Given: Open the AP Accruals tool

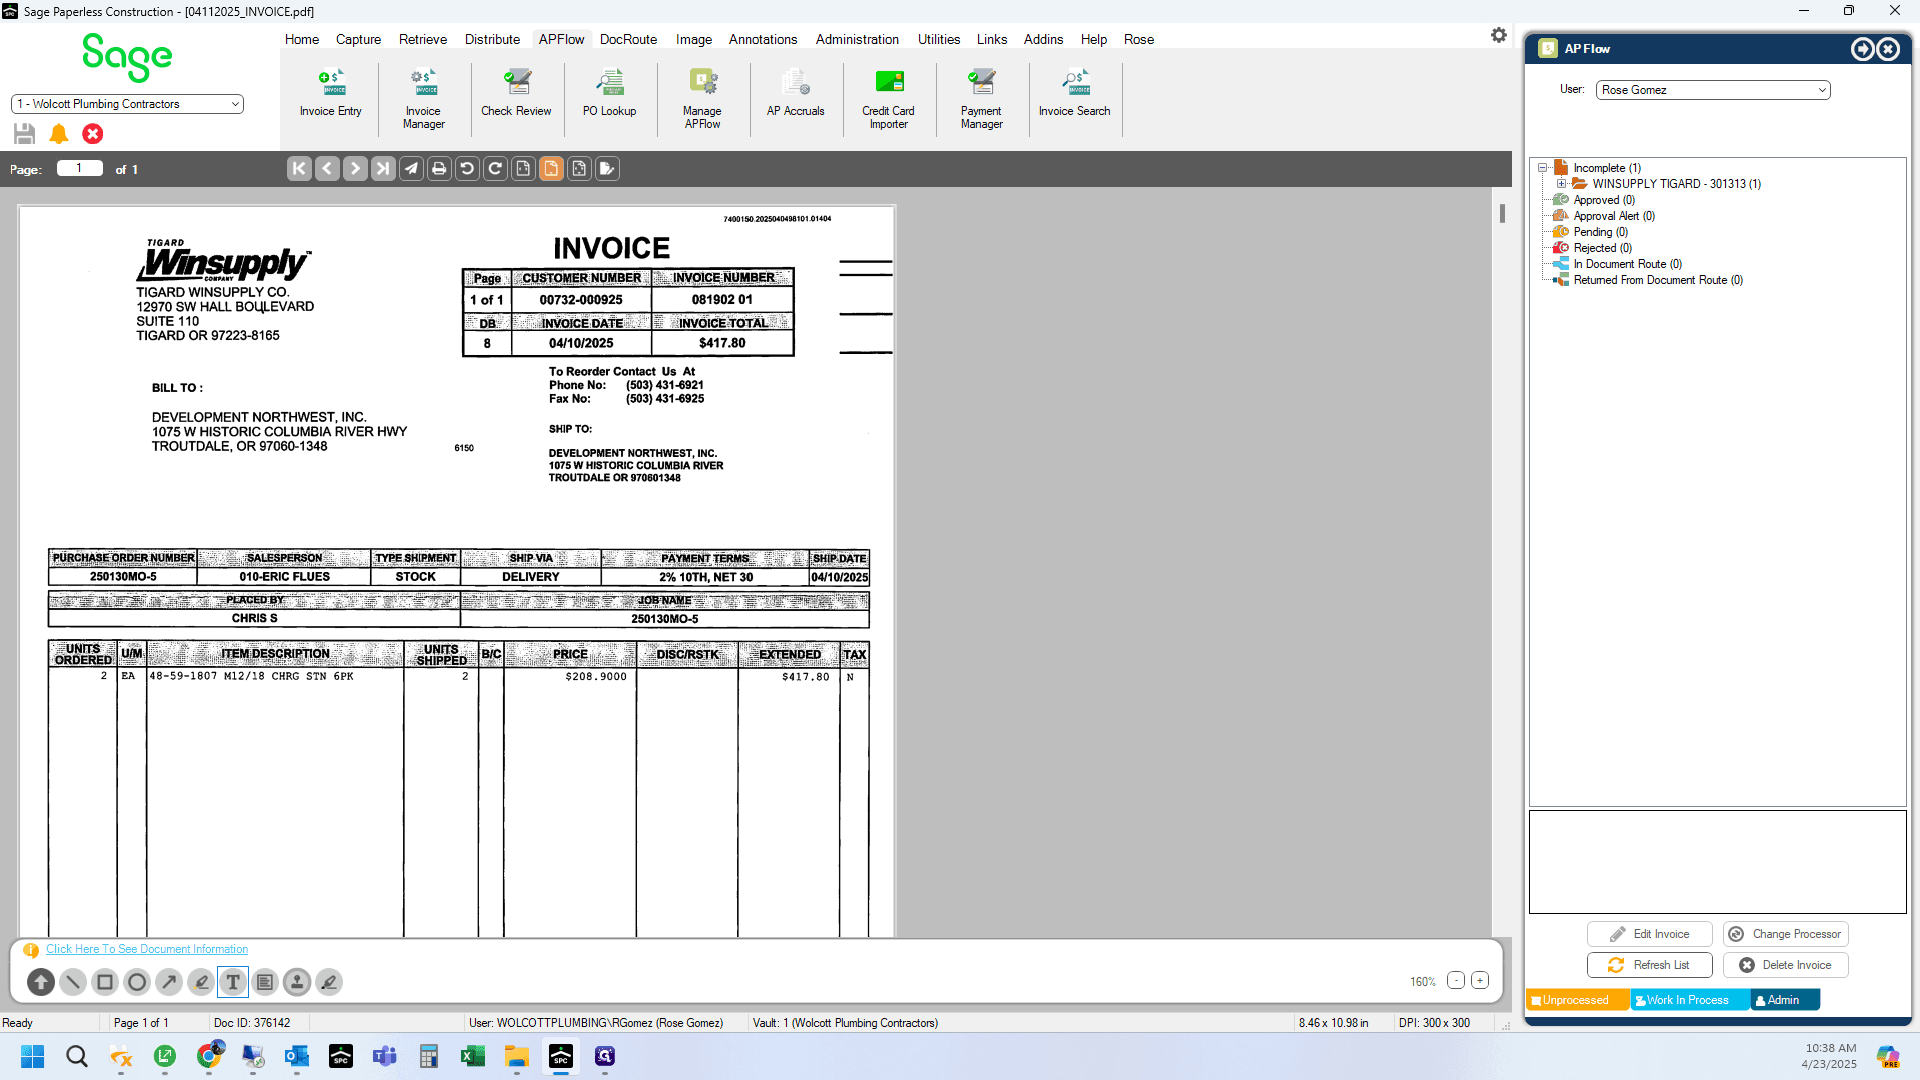Looking at the screenshot, I should (795, 94).
